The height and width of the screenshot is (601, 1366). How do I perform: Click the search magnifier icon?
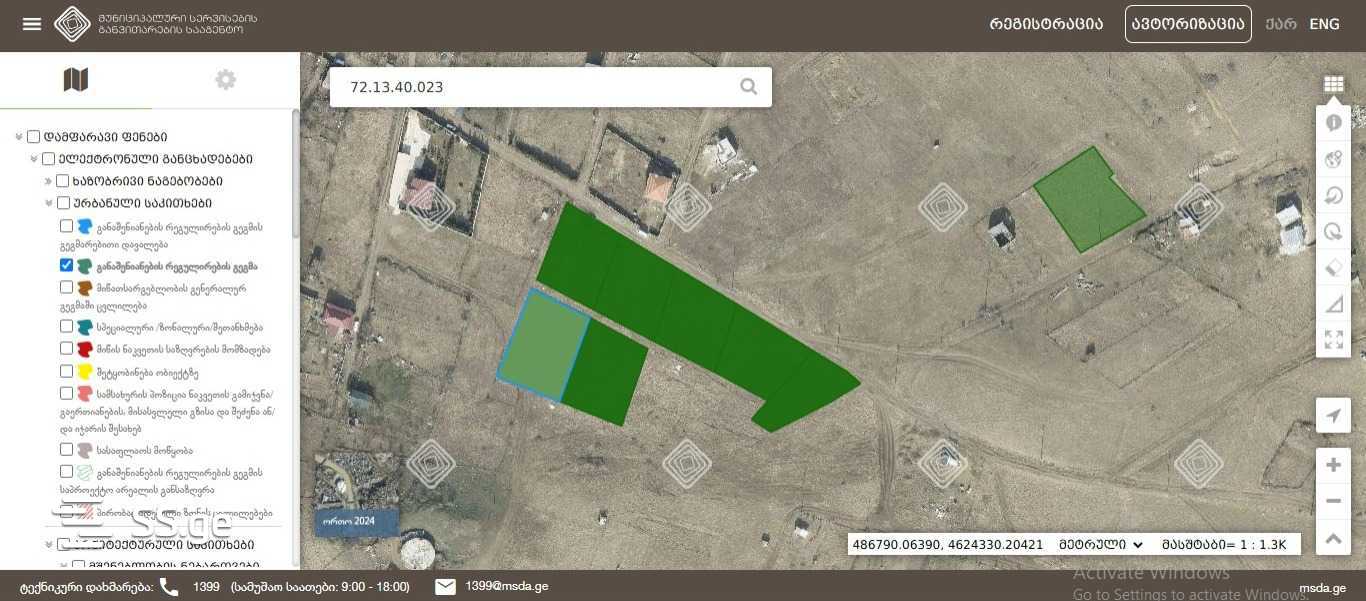pyautogui.click(x=748, y=87)
